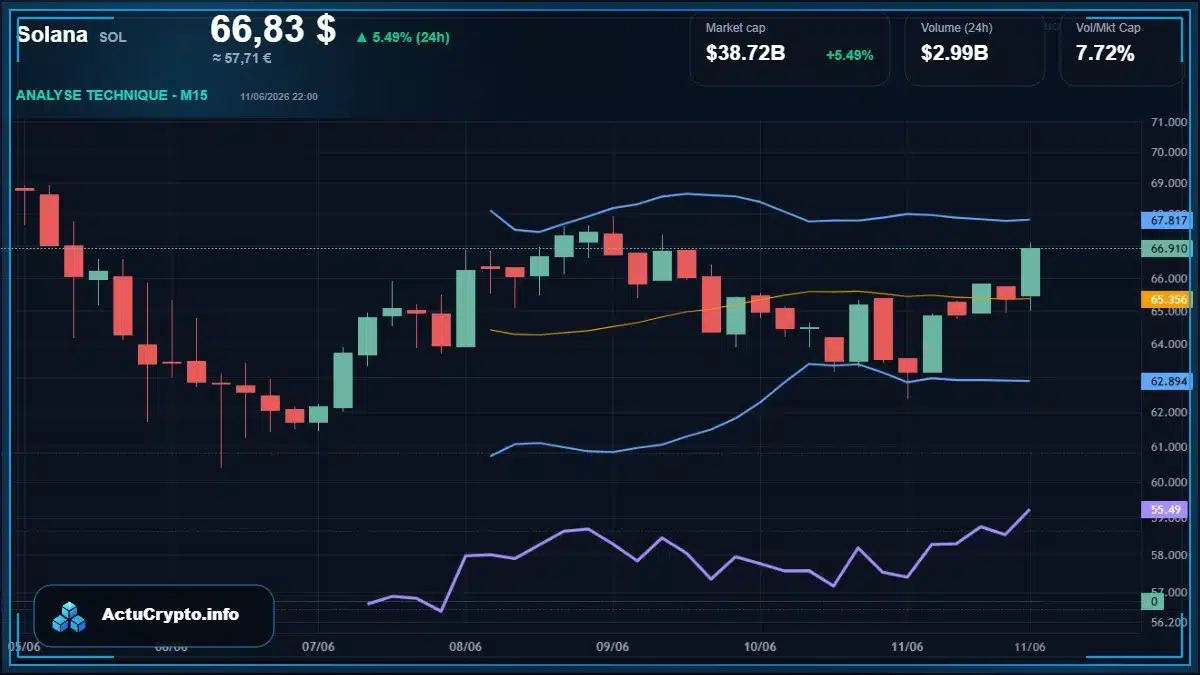Click the $38.72B market cap value
1200x675 pixels.
pyautogui.click(x=745, y=54)
